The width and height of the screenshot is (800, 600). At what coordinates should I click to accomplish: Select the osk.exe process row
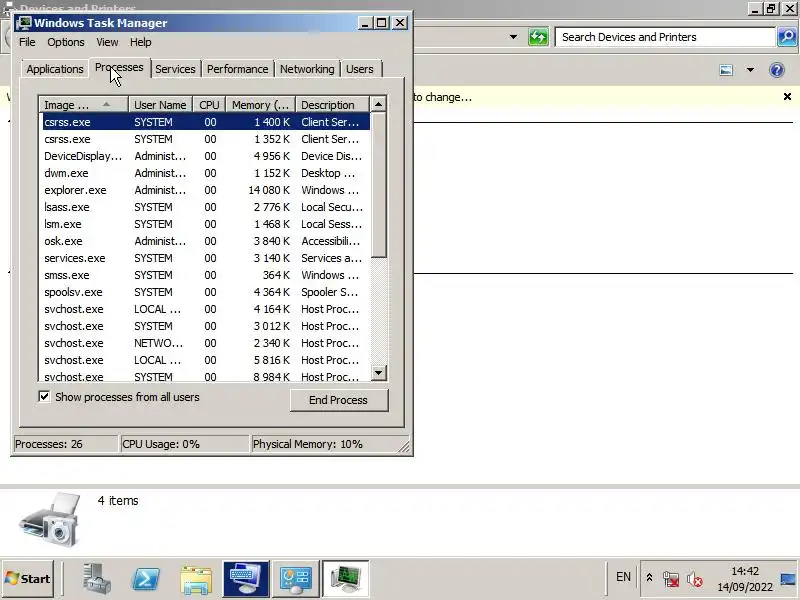[206, 241]
